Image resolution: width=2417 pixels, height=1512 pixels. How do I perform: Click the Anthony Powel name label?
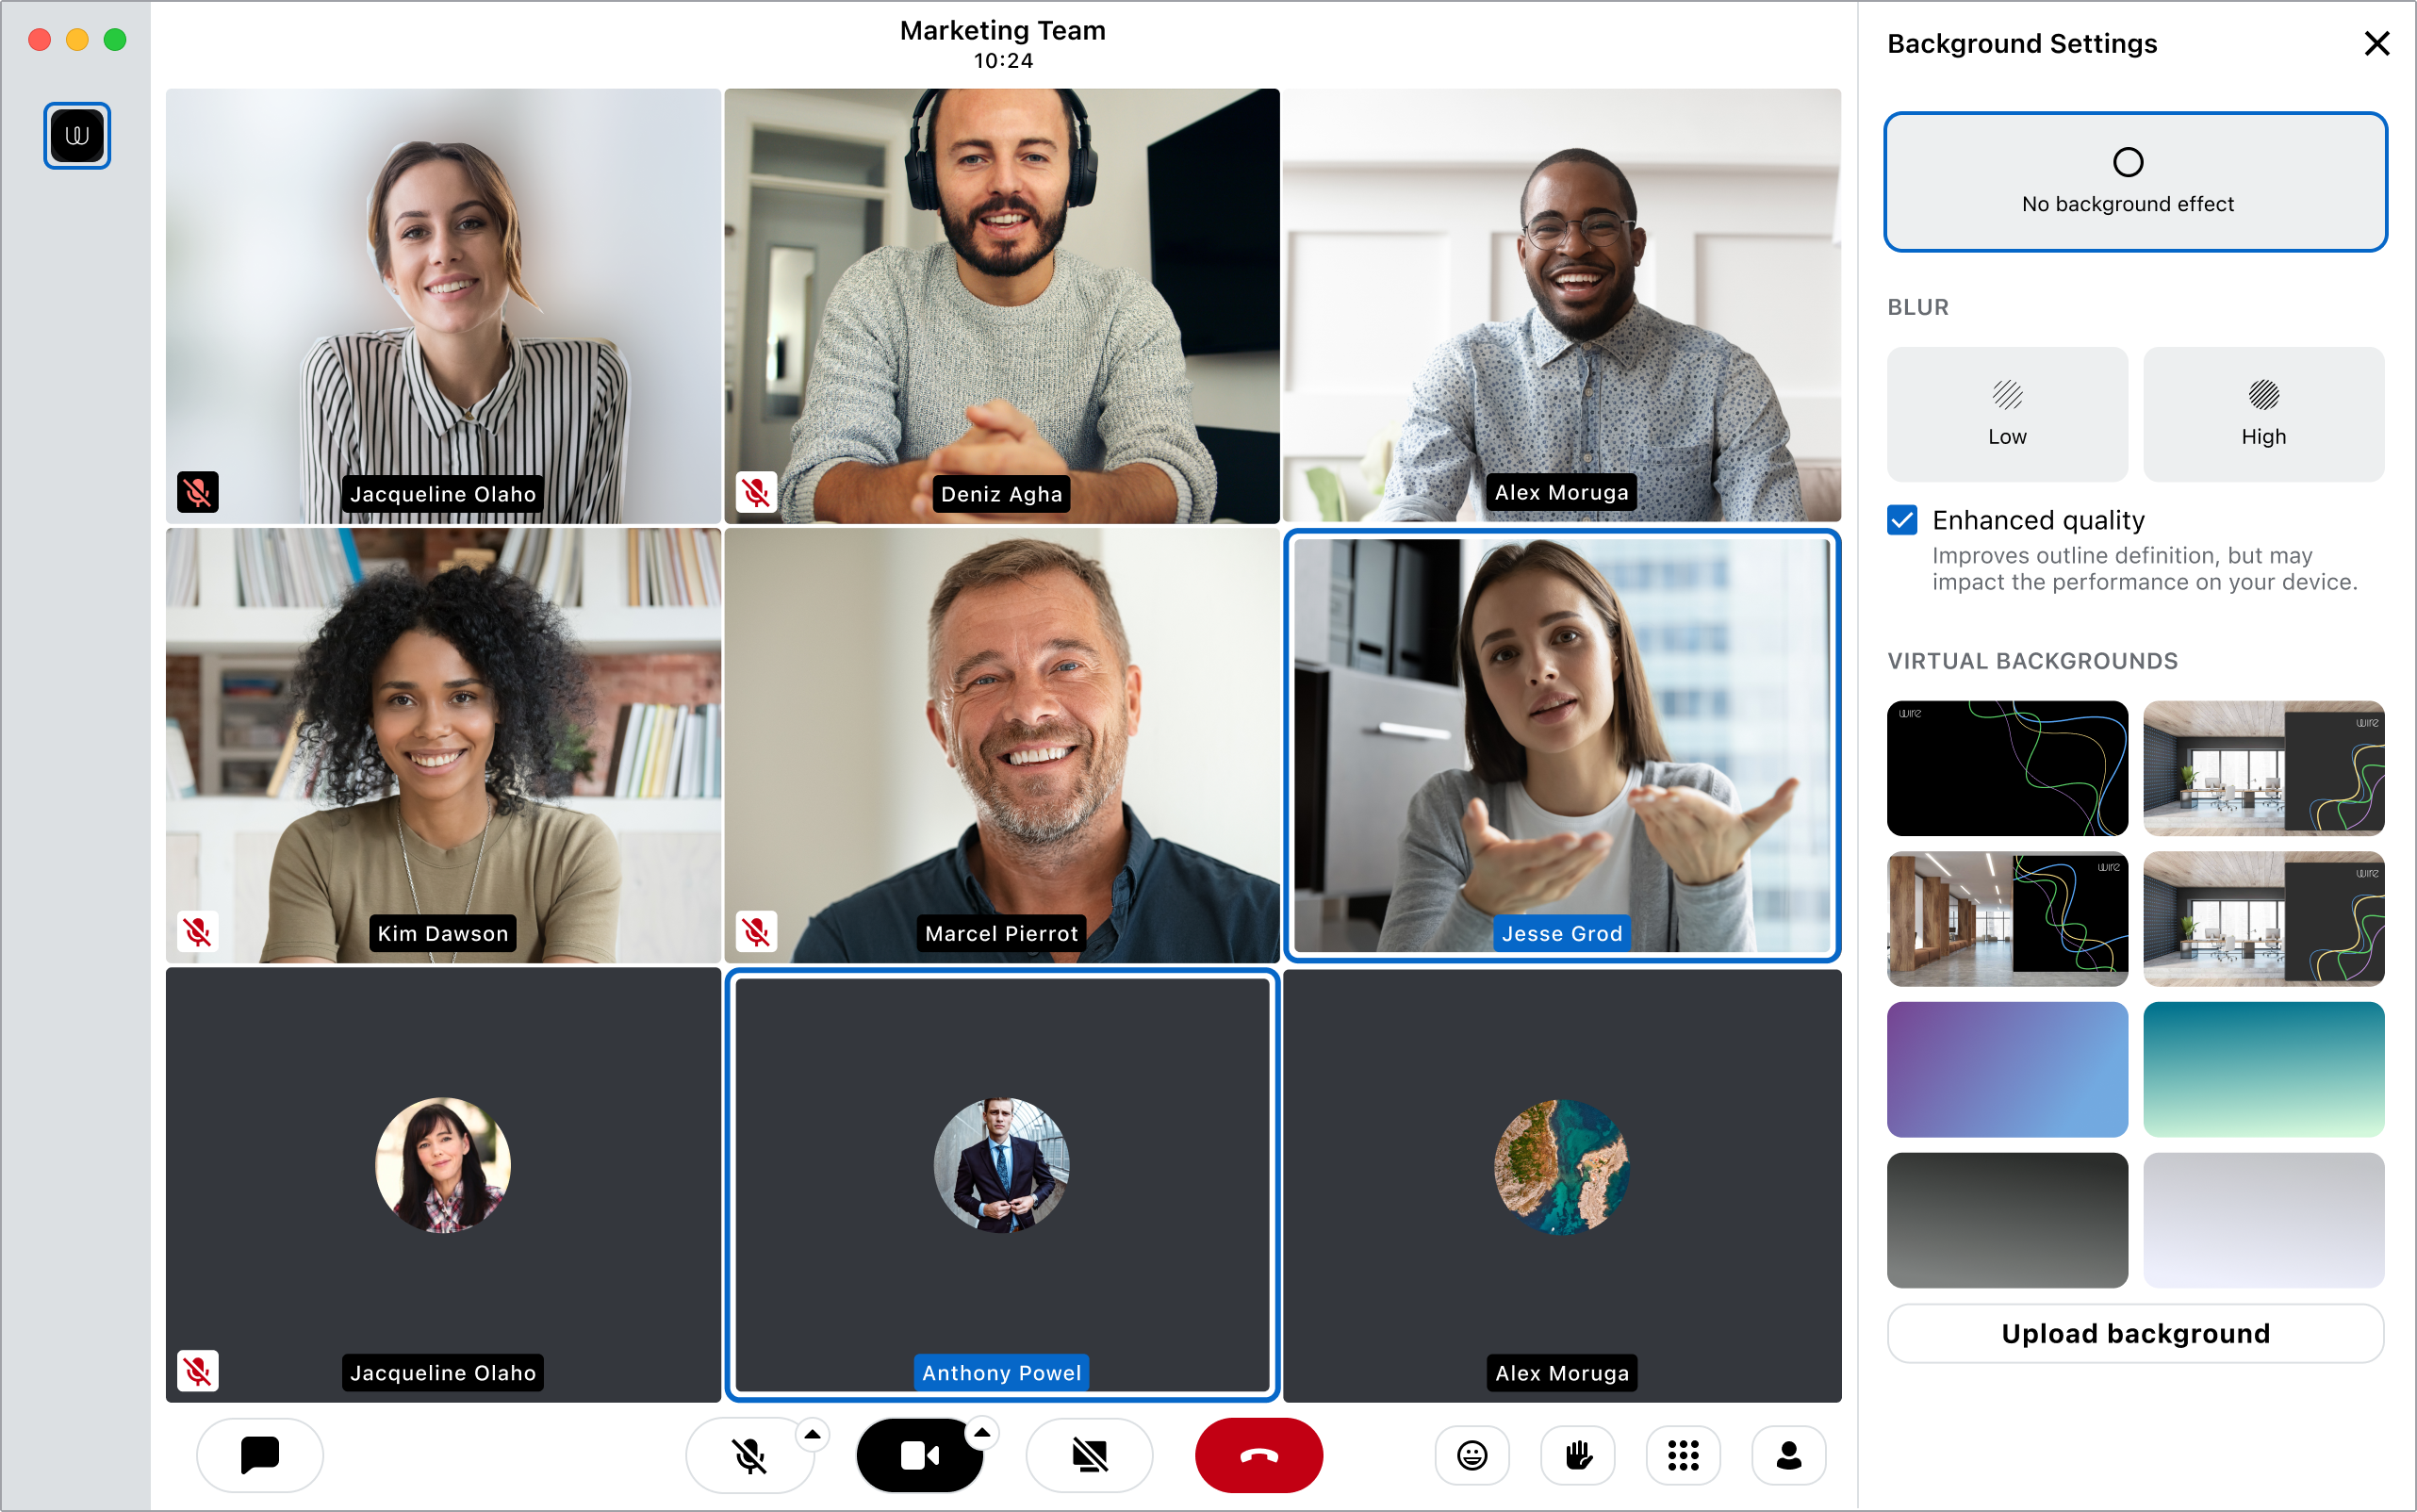[x=1001, y=1373]
